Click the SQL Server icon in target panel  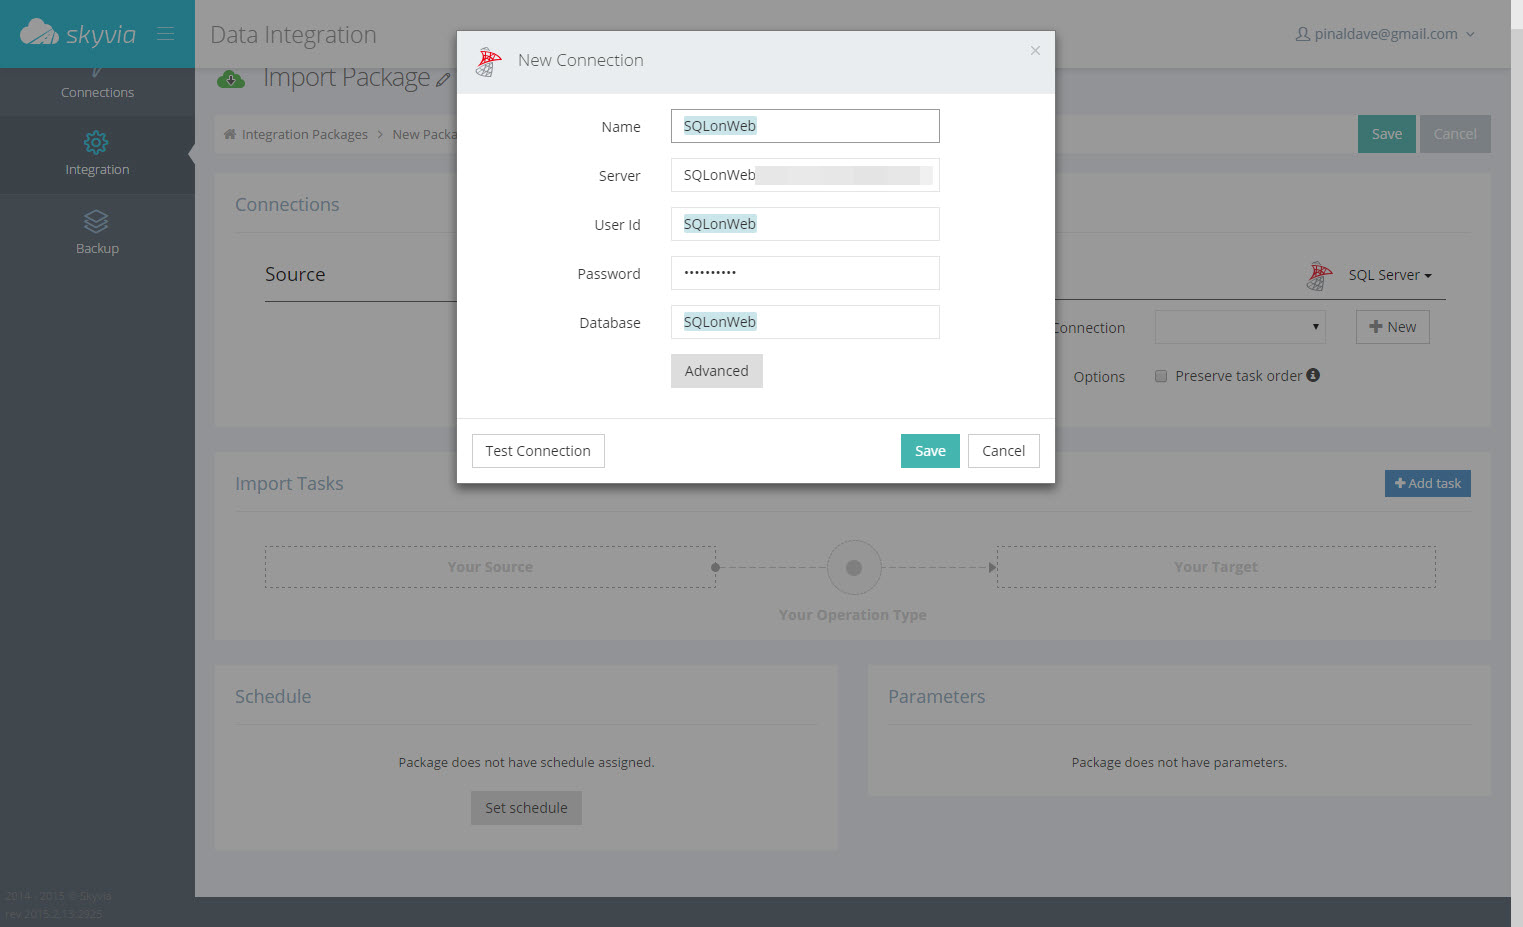click(x=1319, y=275)
